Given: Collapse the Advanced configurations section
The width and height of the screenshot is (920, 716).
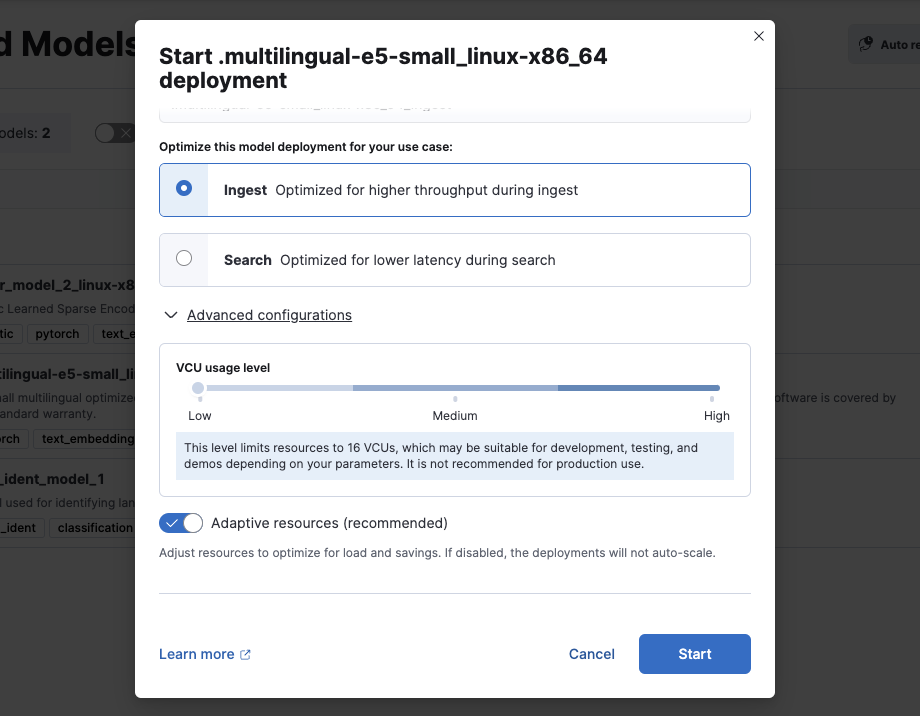Looking at the screenshot, I should tap(270, 314).
